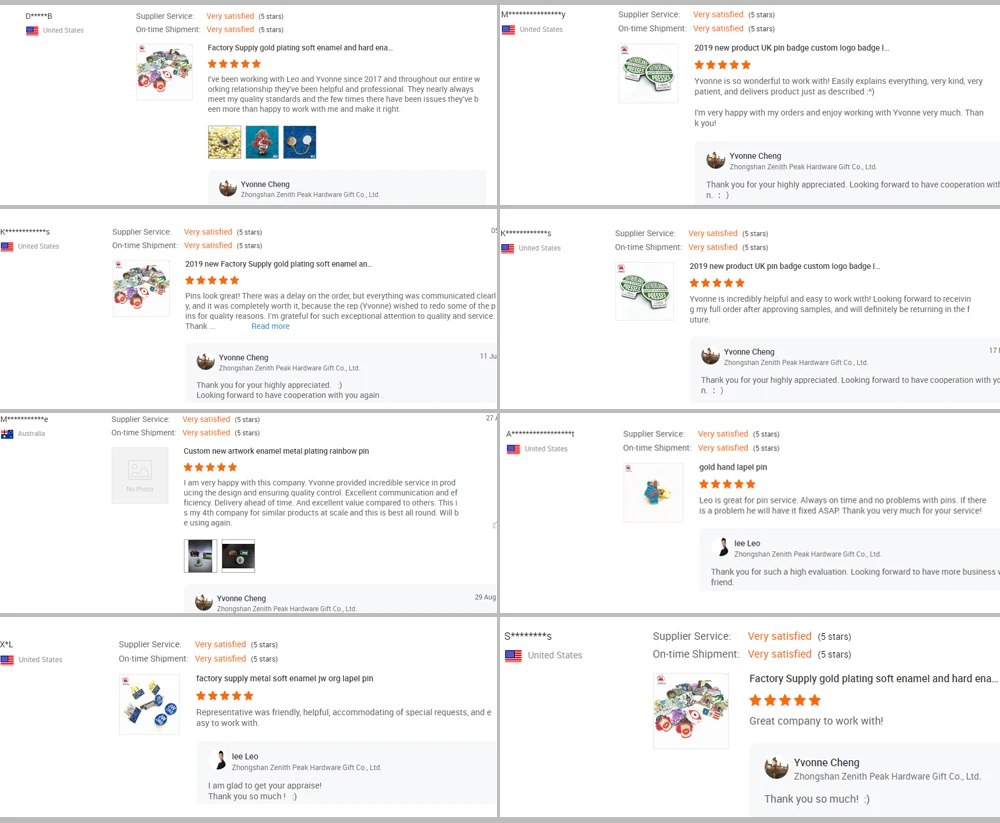Open the "factory supply metal soft enamel jw org lapel pin" title
Screen dimensions: 1000x823
pyautogui.click(x=284, y=678)
